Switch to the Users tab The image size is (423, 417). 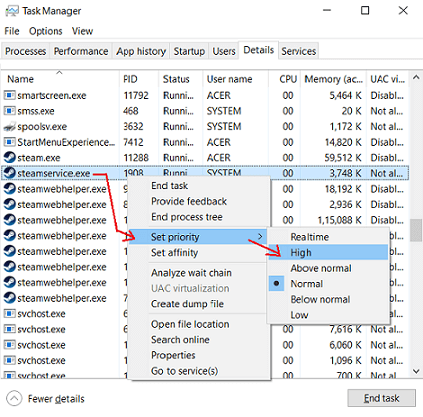click(x=224, y=51)
